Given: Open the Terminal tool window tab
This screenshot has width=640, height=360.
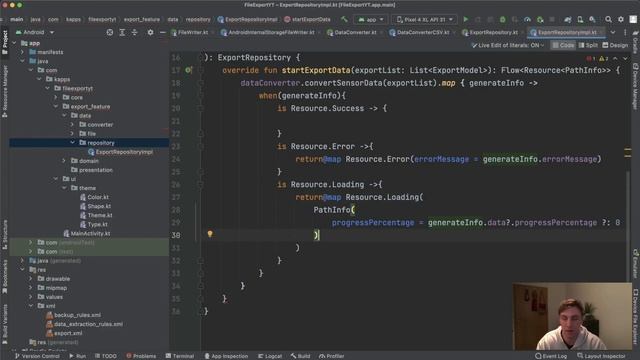Looking at the screenshot, I should pos(180,356).
